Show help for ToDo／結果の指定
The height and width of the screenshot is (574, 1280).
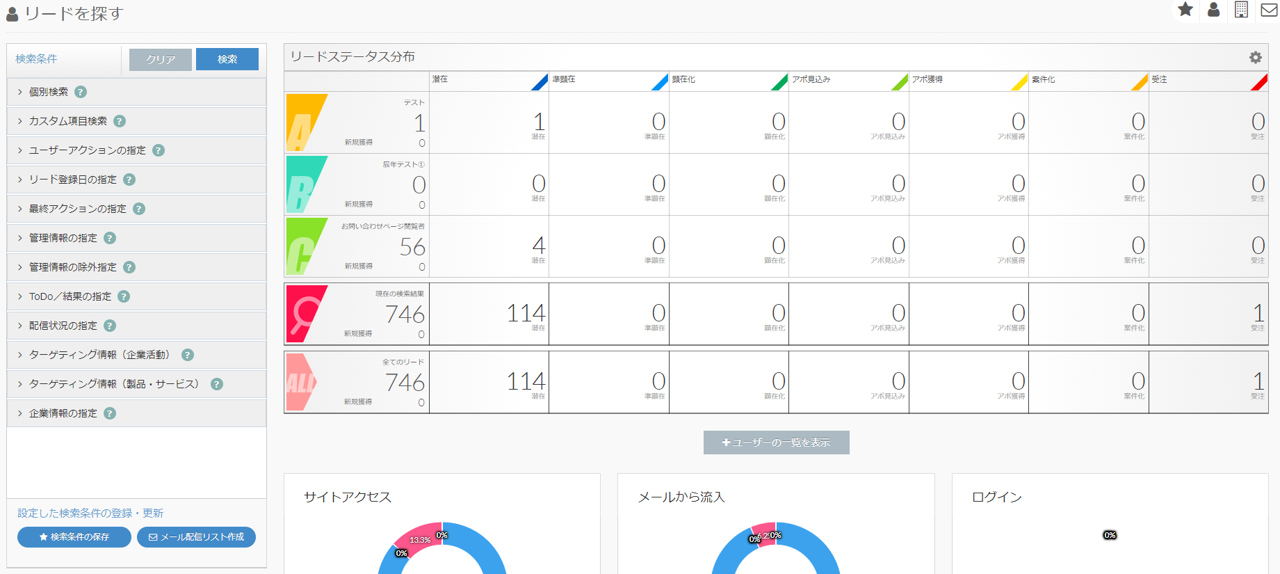point(124,296)
